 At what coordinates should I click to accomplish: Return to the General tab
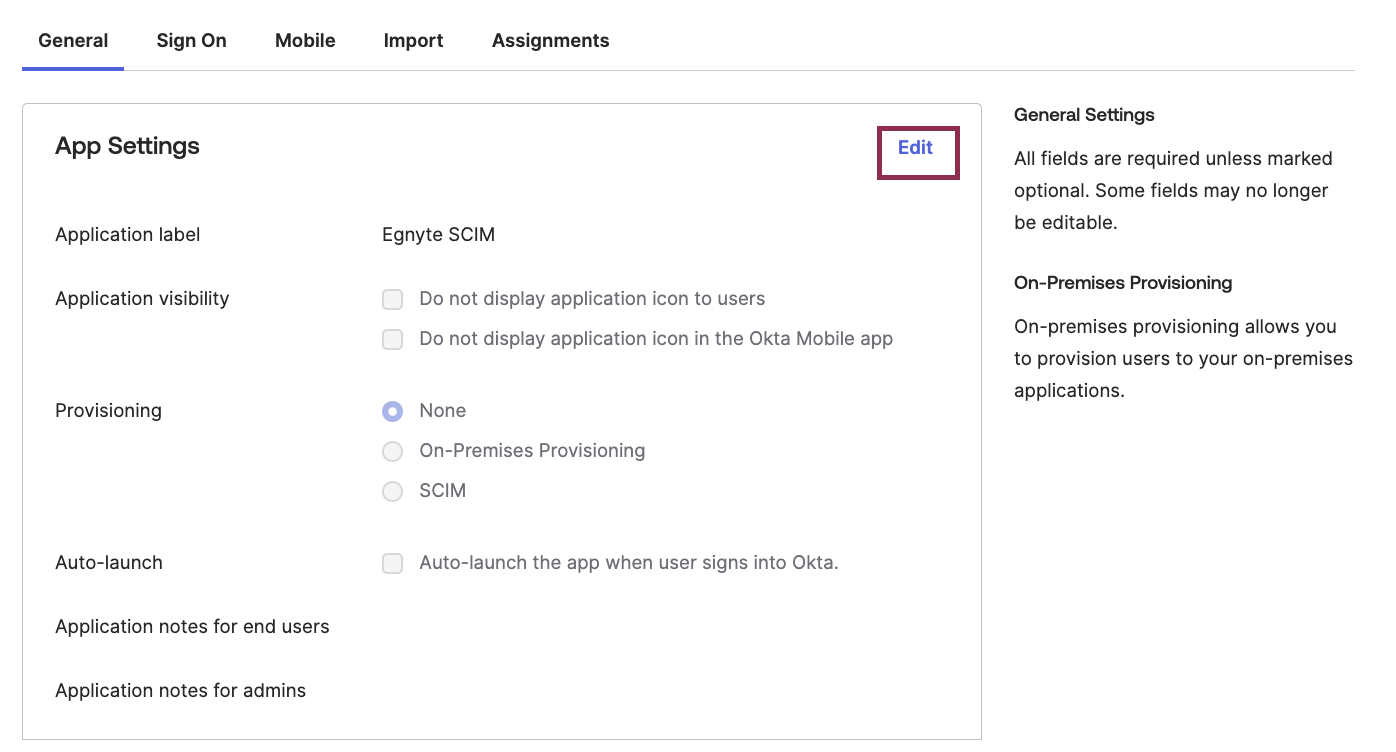(72, 40)
